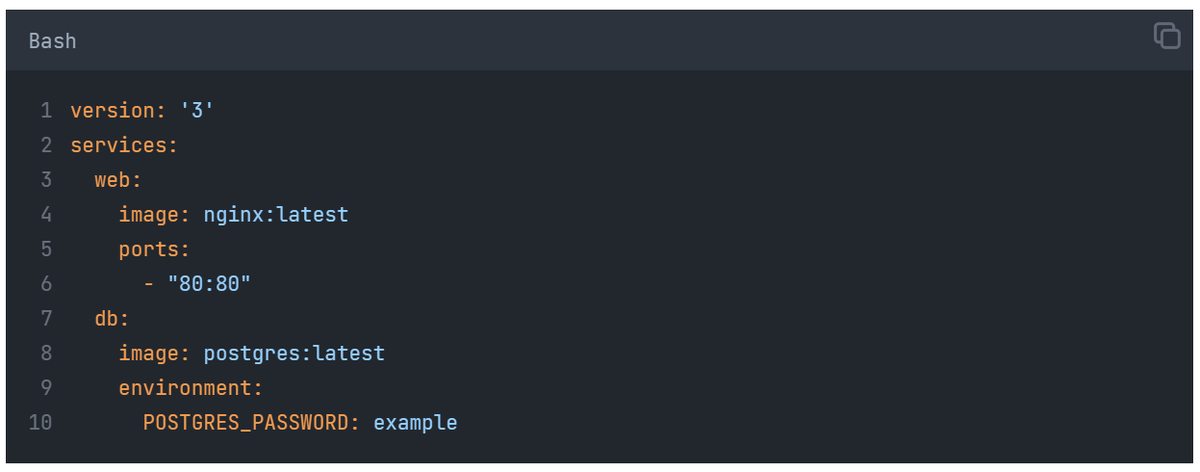
Task: Click nginx:latest image value
Action: click(x=276, y=214)
